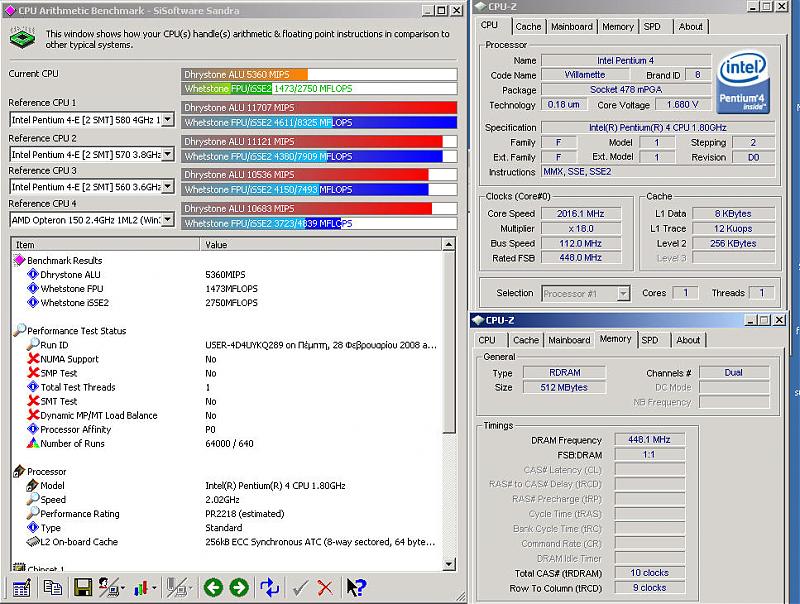The width and height of the screenshot is (800, 604).
Task: Open the Reference CPU 2 dropdown
Action: (x=168, y=154)
